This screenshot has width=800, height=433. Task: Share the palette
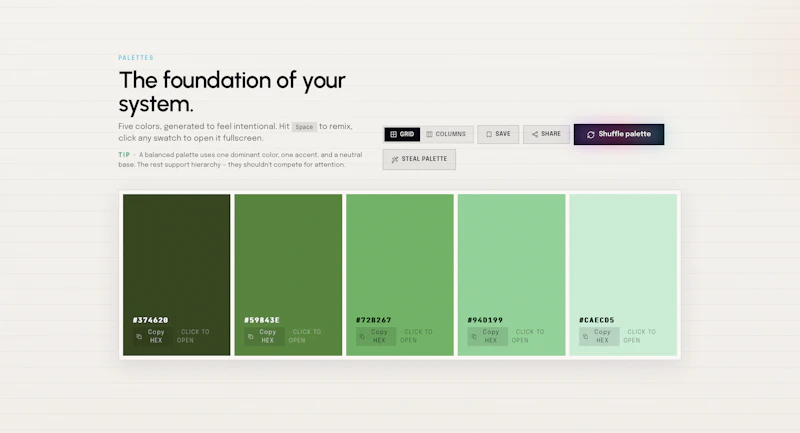click(546, 134)
